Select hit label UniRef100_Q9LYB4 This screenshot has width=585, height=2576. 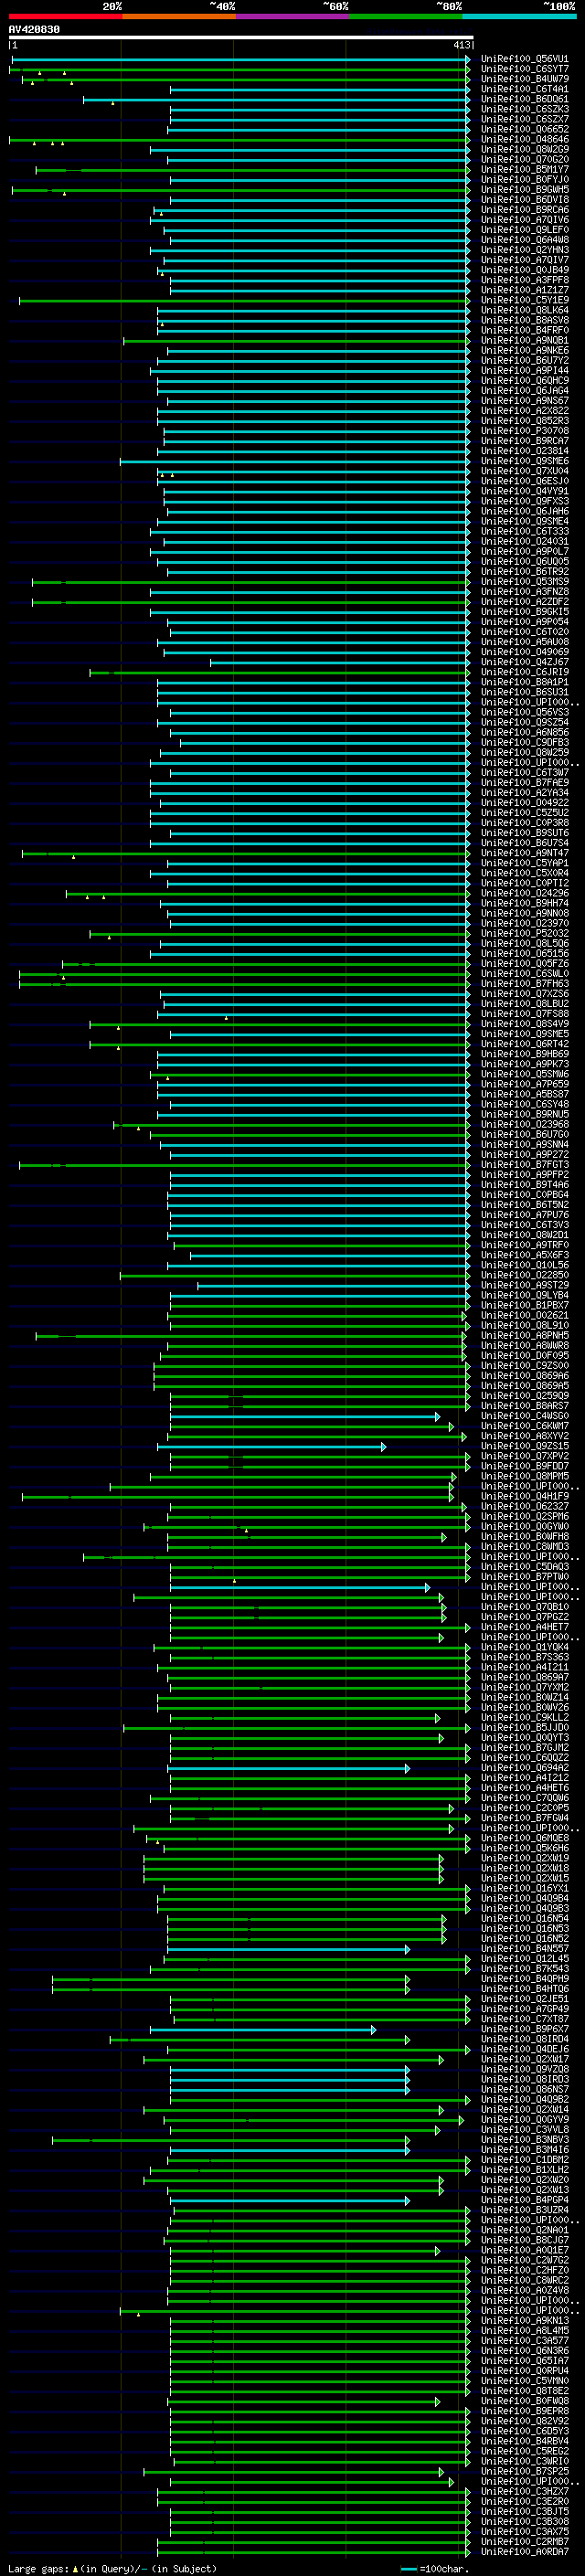click(x=524, y=1295)
